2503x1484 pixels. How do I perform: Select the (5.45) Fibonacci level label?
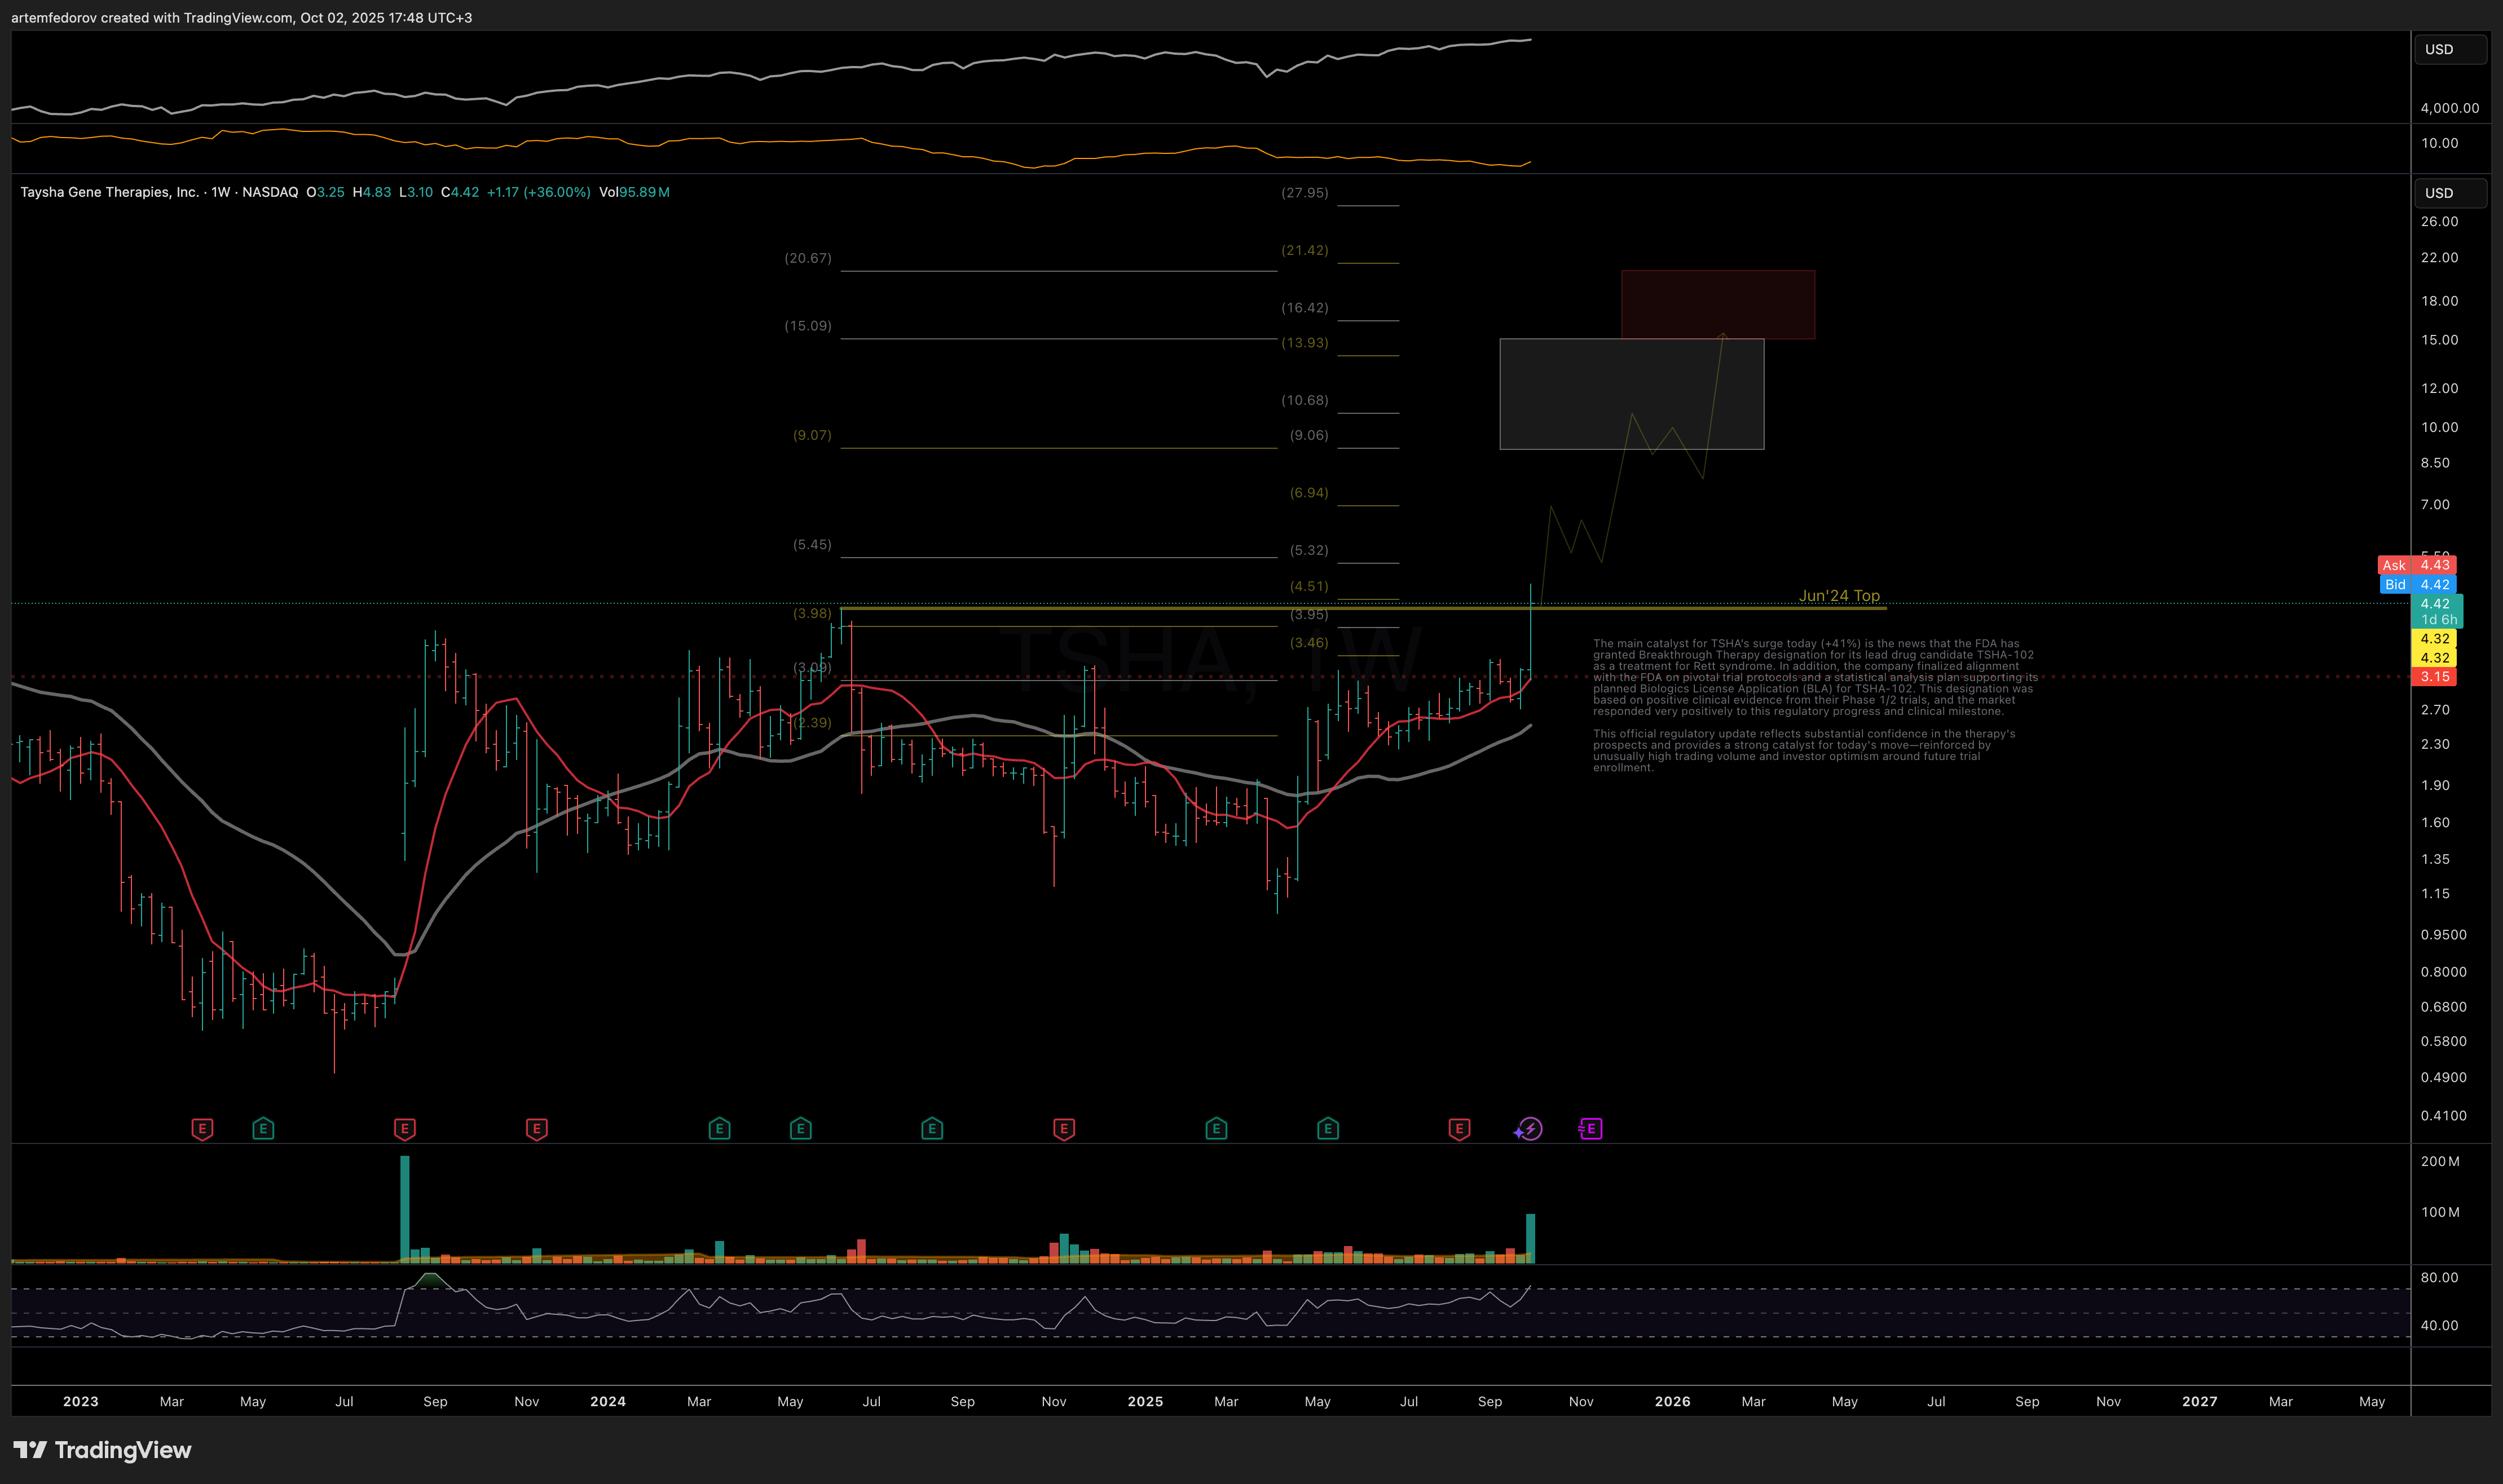coord(812,545)
